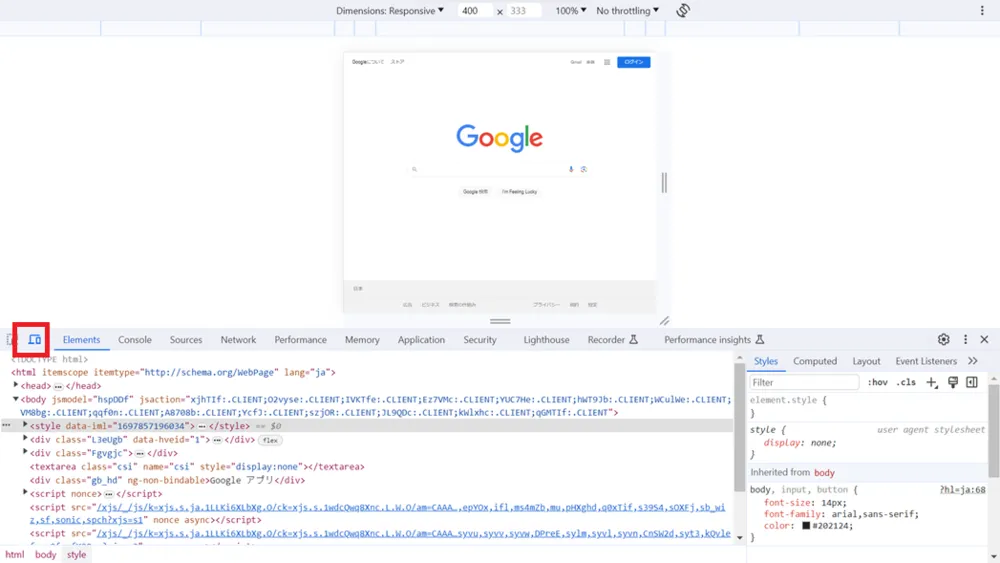Toggle the :hov element state button
Image resolution: width=1000 pixels, height=563 pixels.
click(878, 383)
